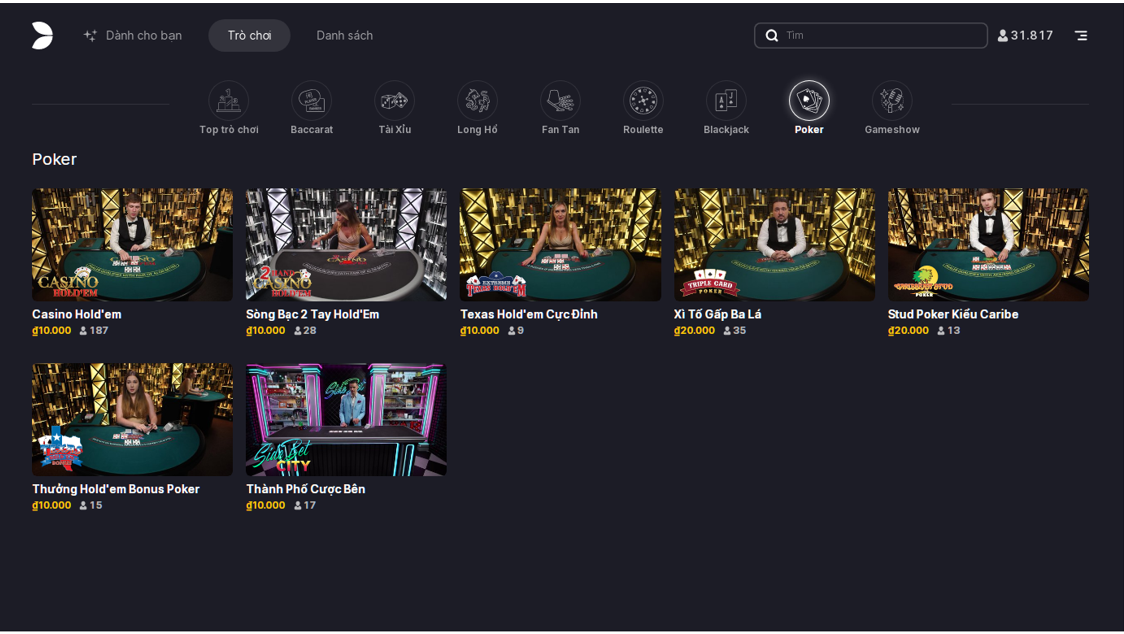The image size is (1124, 634).
Task: Open the Texas Hold'em Cực Đỉnh thumbnail
Action: coord(560,245)
